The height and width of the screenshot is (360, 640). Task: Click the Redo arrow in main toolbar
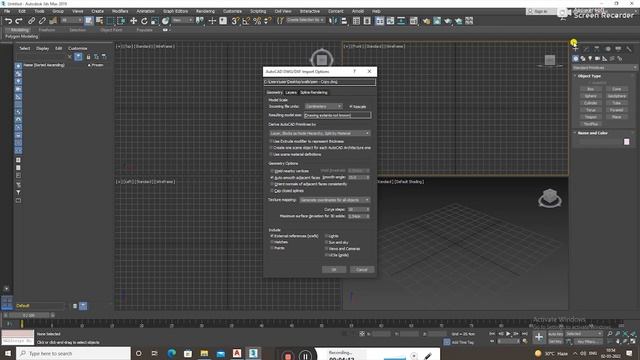pyautogui.click(x=19, y=21)
